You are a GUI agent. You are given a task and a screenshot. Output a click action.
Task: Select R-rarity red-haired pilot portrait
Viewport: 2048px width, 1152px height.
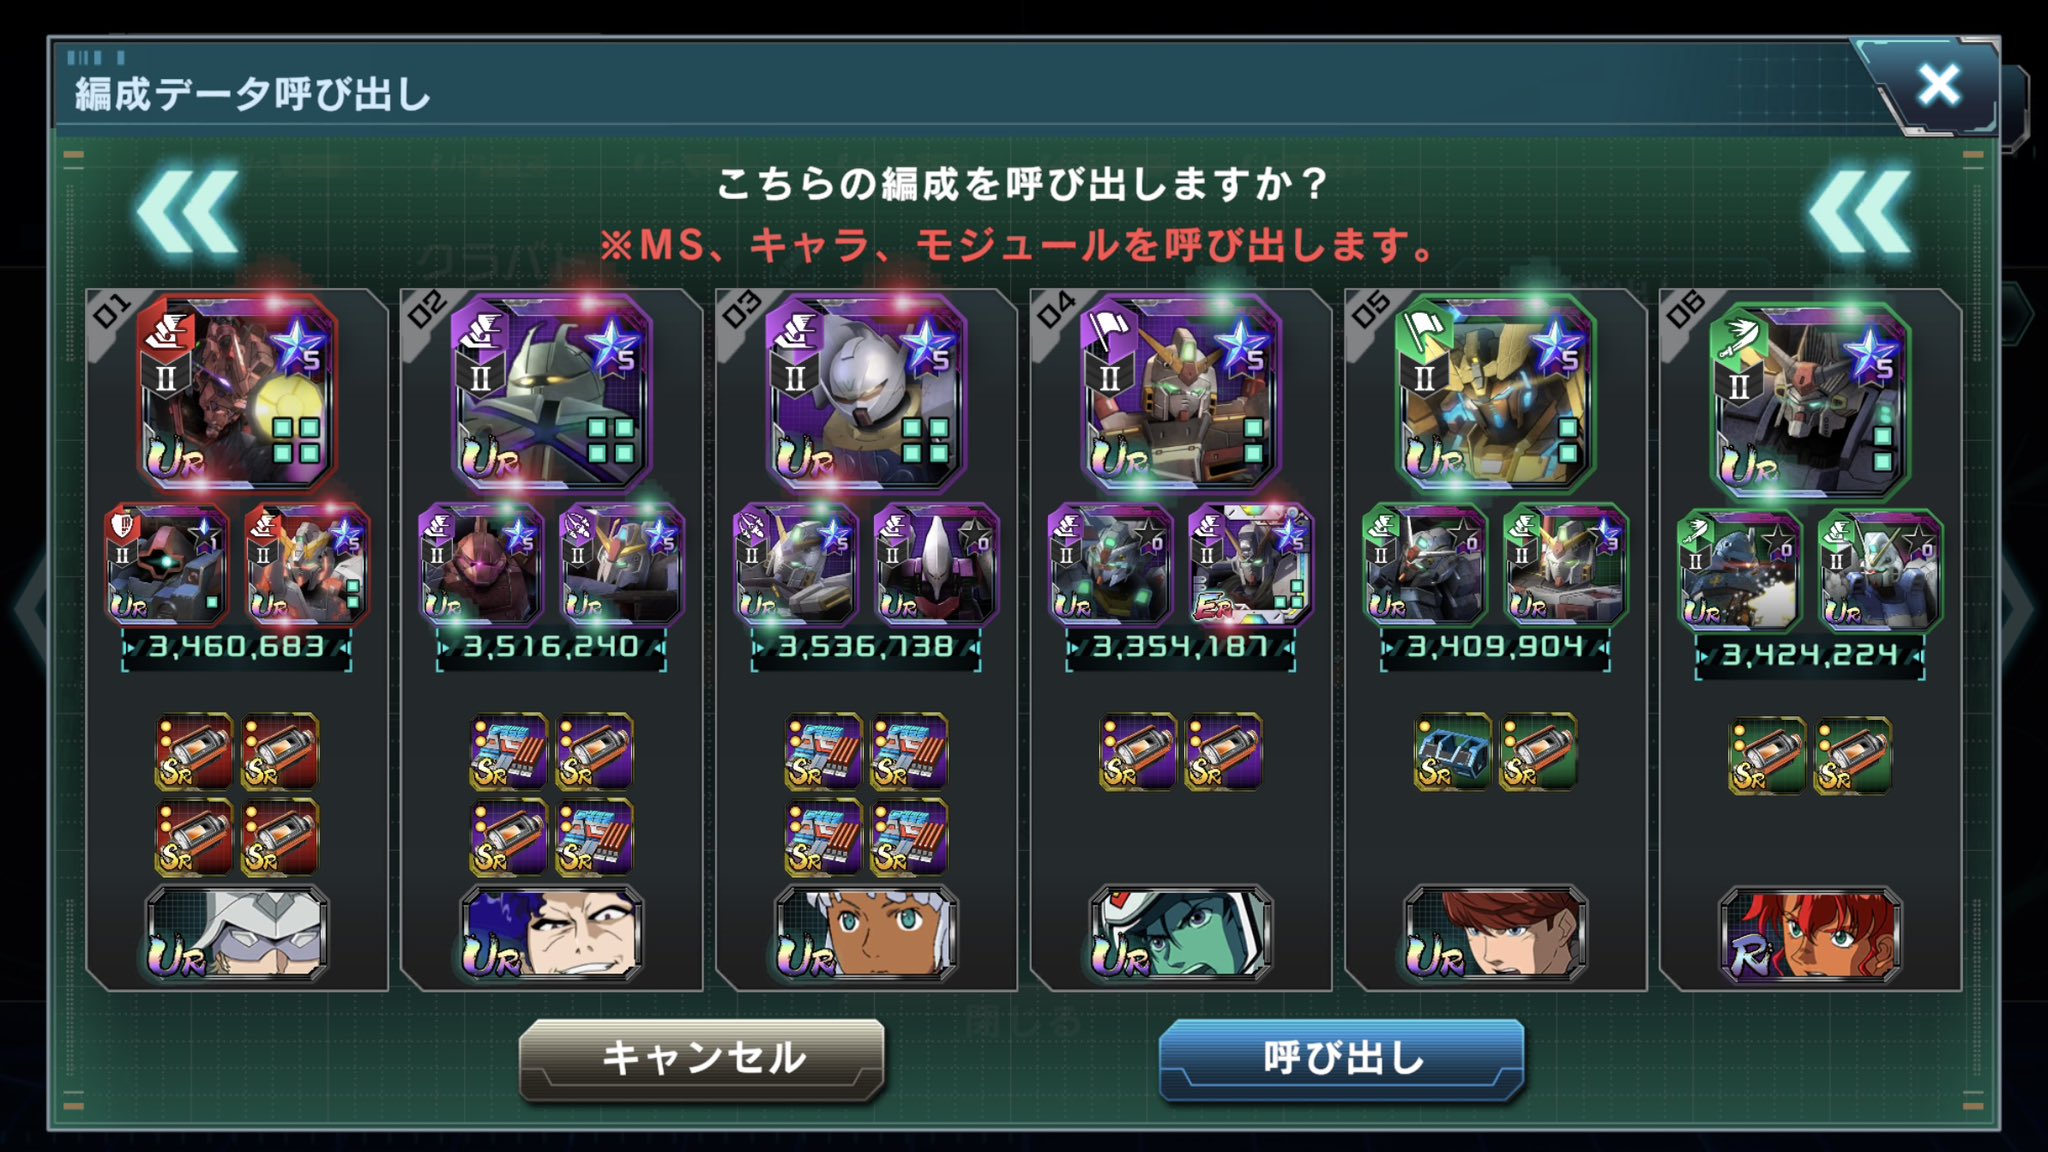(x=1810, y=933)
